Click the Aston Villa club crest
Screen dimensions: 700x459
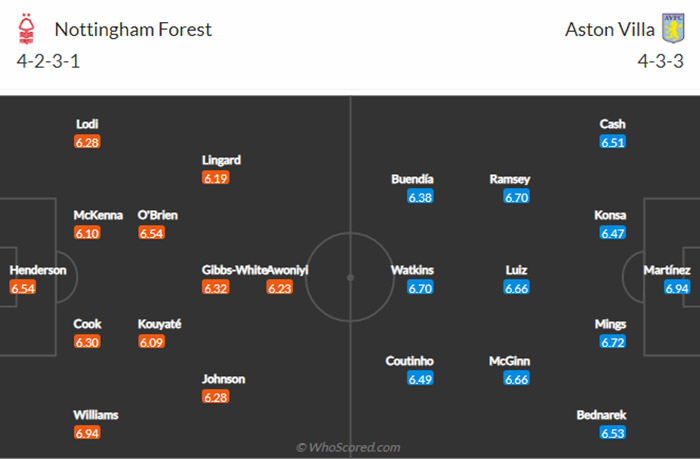point(673,28)
